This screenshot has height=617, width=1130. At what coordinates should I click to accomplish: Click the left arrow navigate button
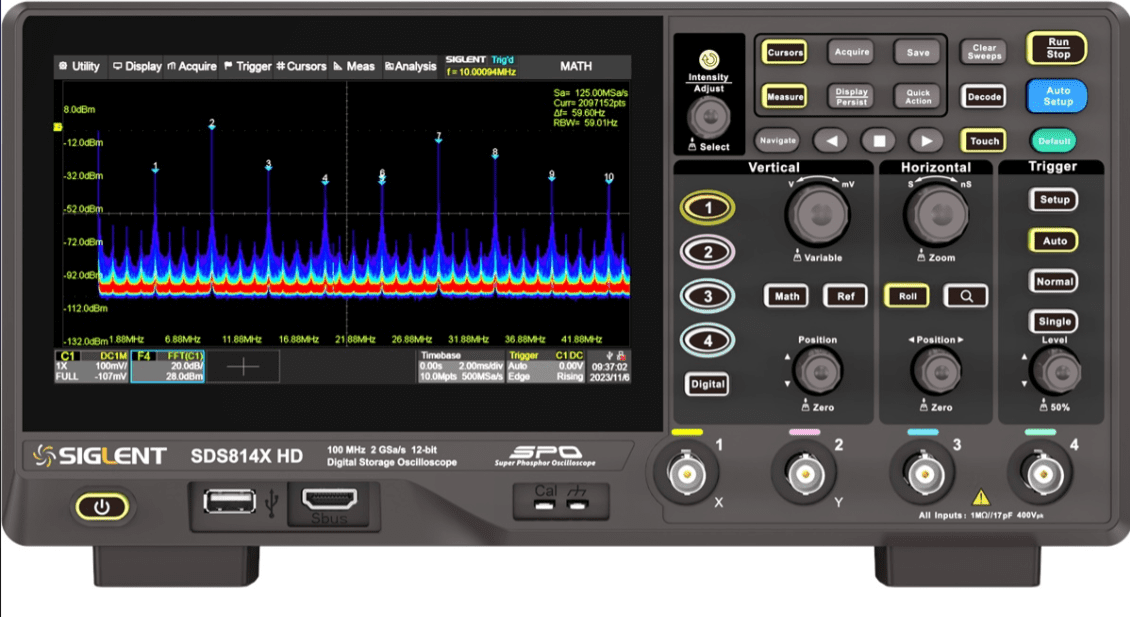829,141
